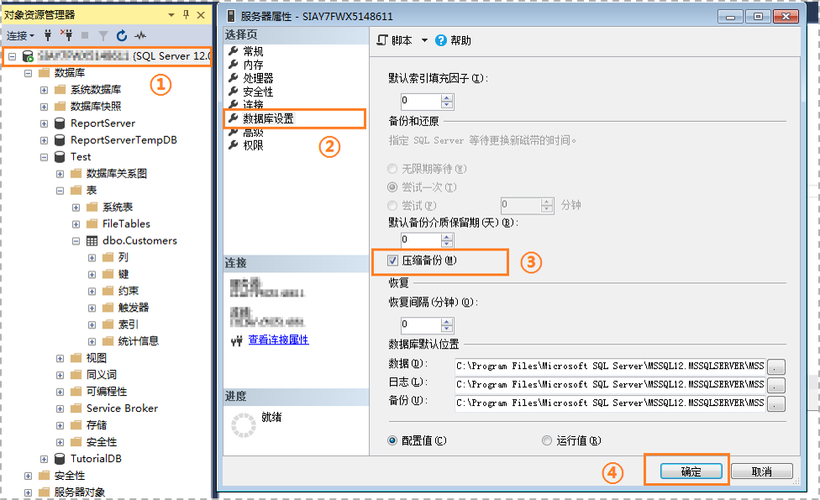Click the 默认索引填充因子 value field
Screen dimensions: 820x500
(421, 100)
